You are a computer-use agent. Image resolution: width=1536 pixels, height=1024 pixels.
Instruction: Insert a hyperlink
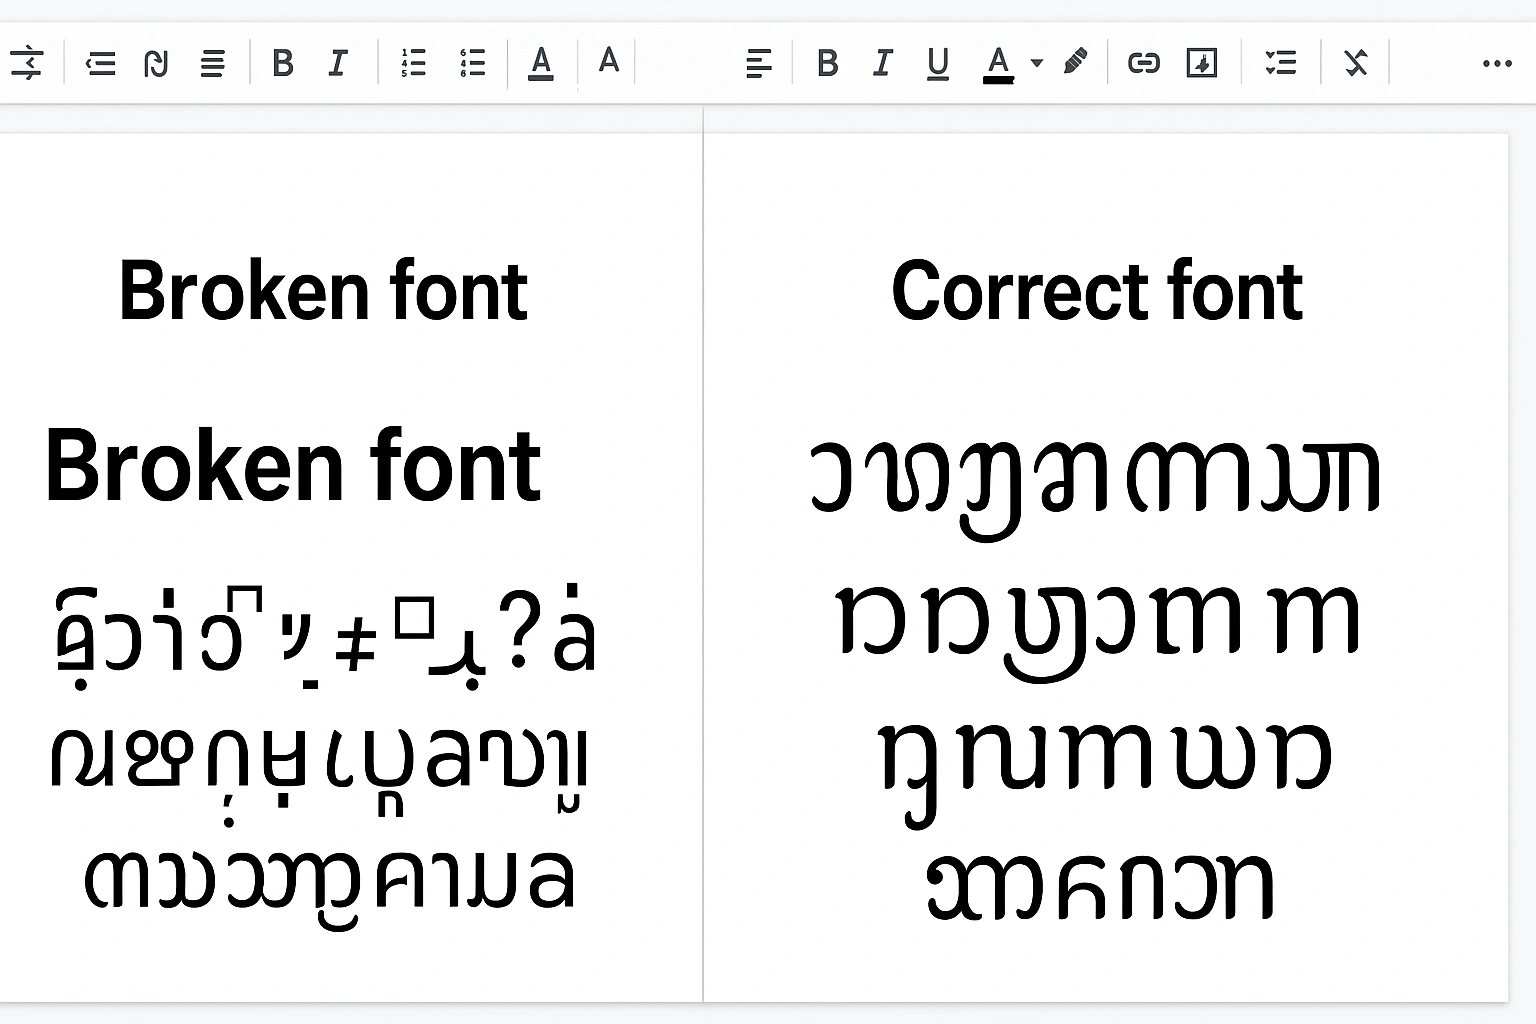pyautogui.click(x=1146, y=64)
